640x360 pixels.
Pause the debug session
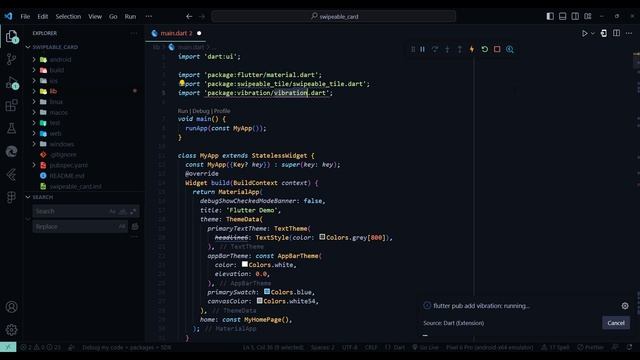[422, 49]
